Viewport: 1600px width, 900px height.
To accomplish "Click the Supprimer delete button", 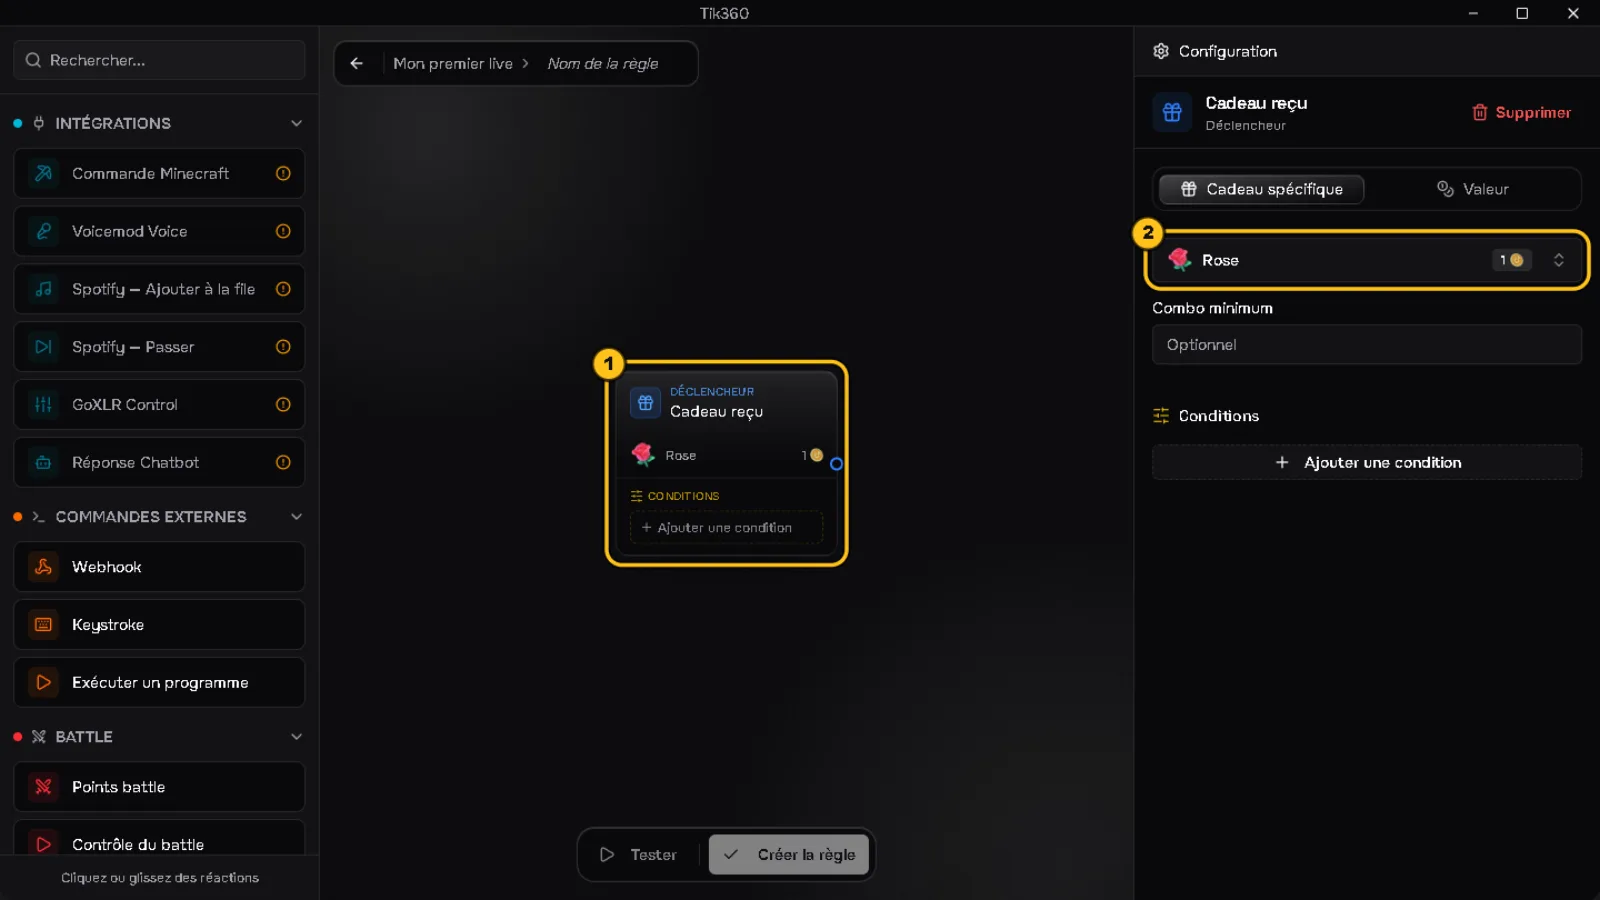I will 1521,113.
